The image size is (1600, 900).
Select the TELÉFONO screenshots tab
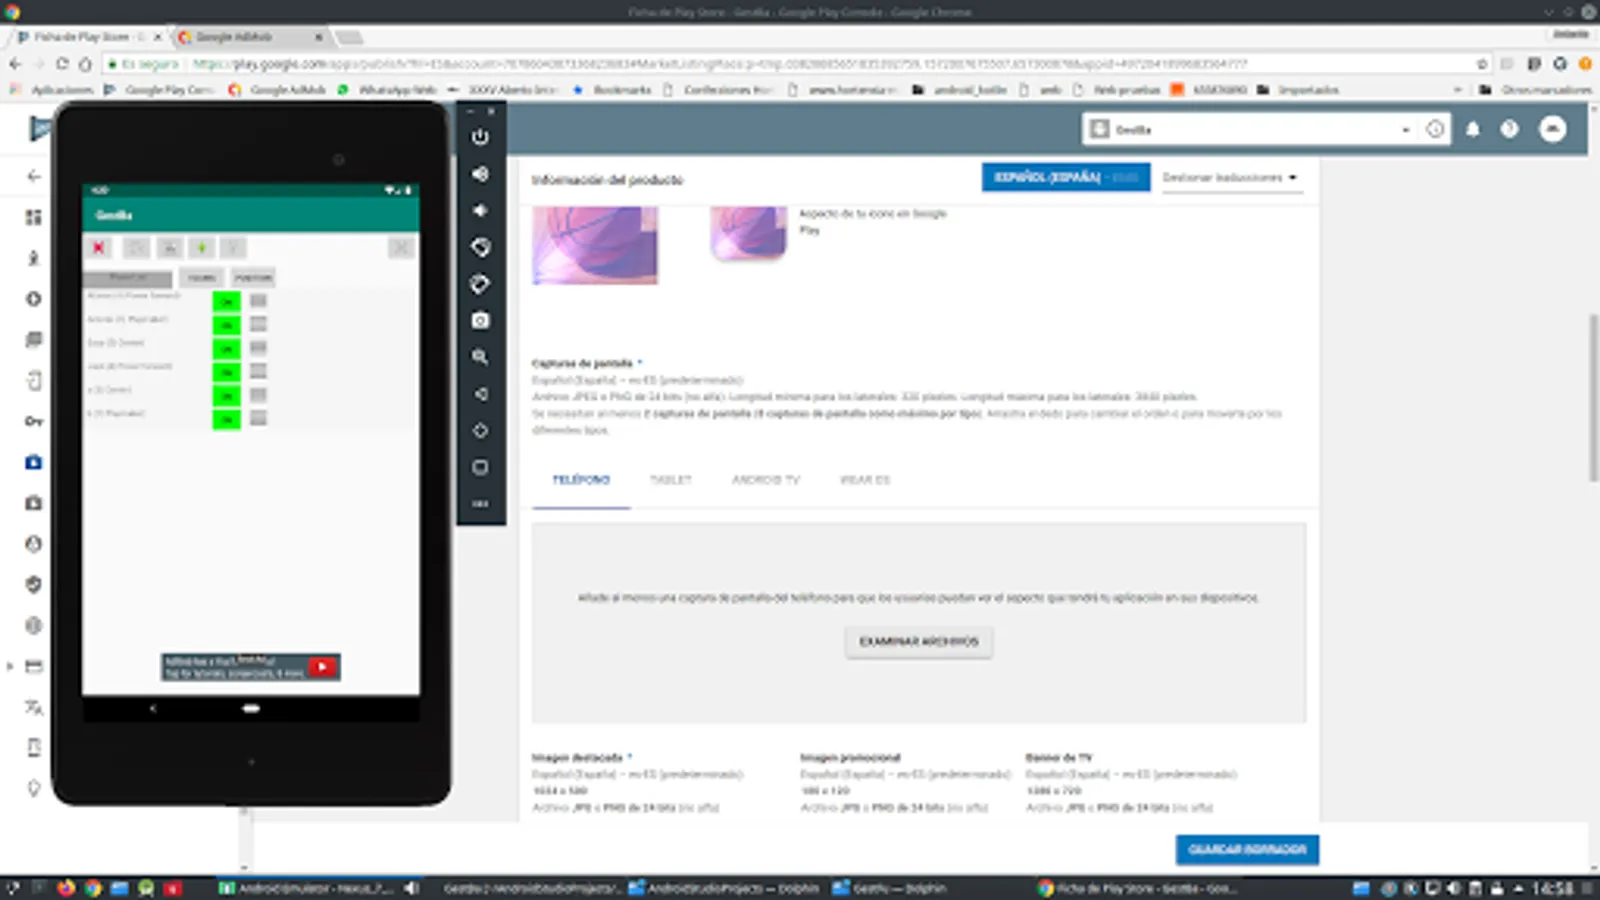click(x=581, y=480)
